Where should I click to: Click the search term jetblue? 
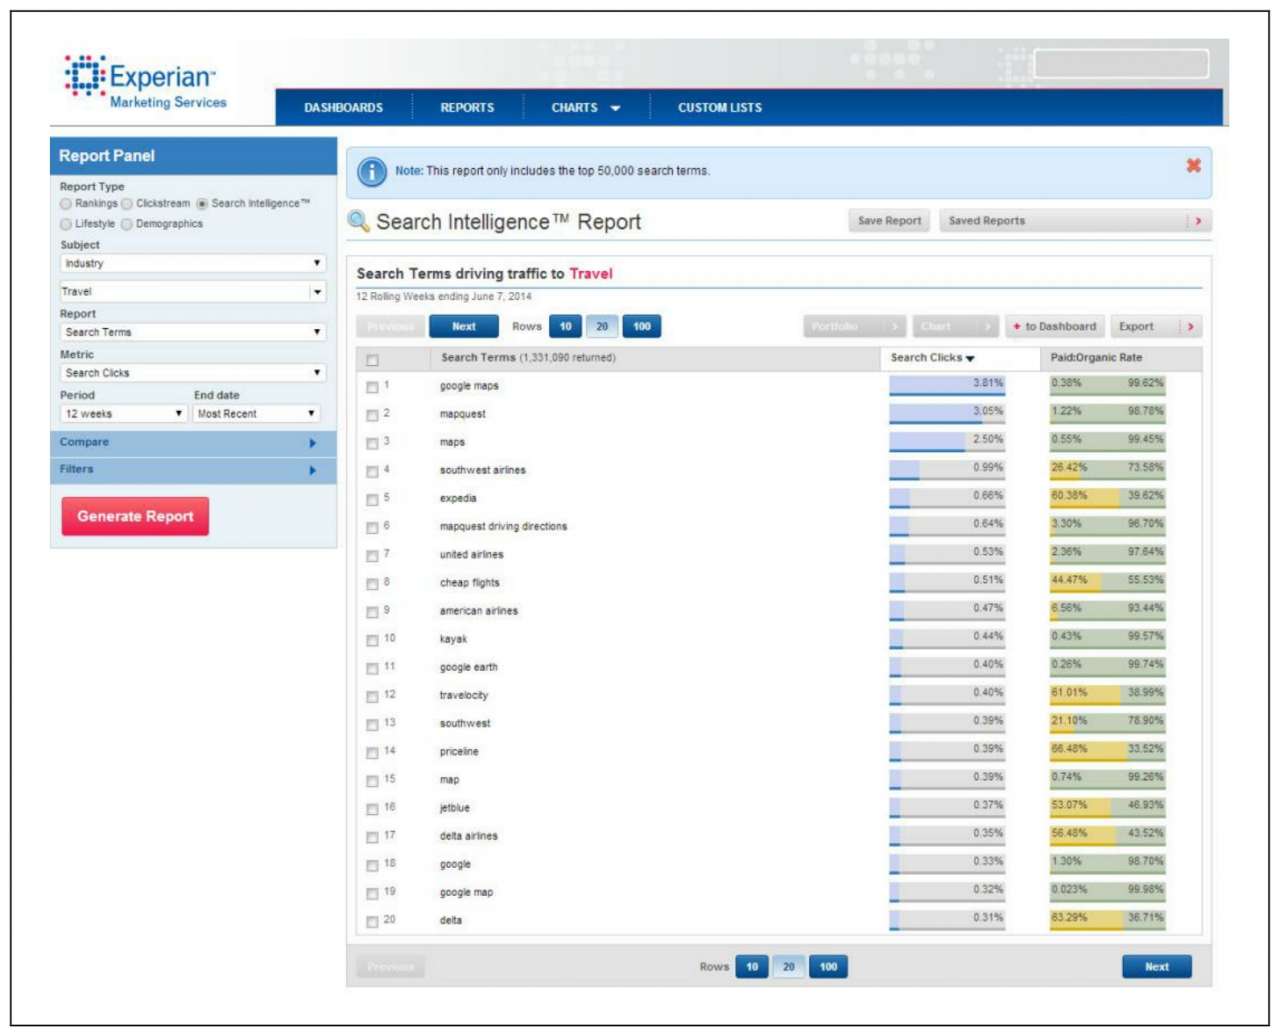(x=455, y=808)
